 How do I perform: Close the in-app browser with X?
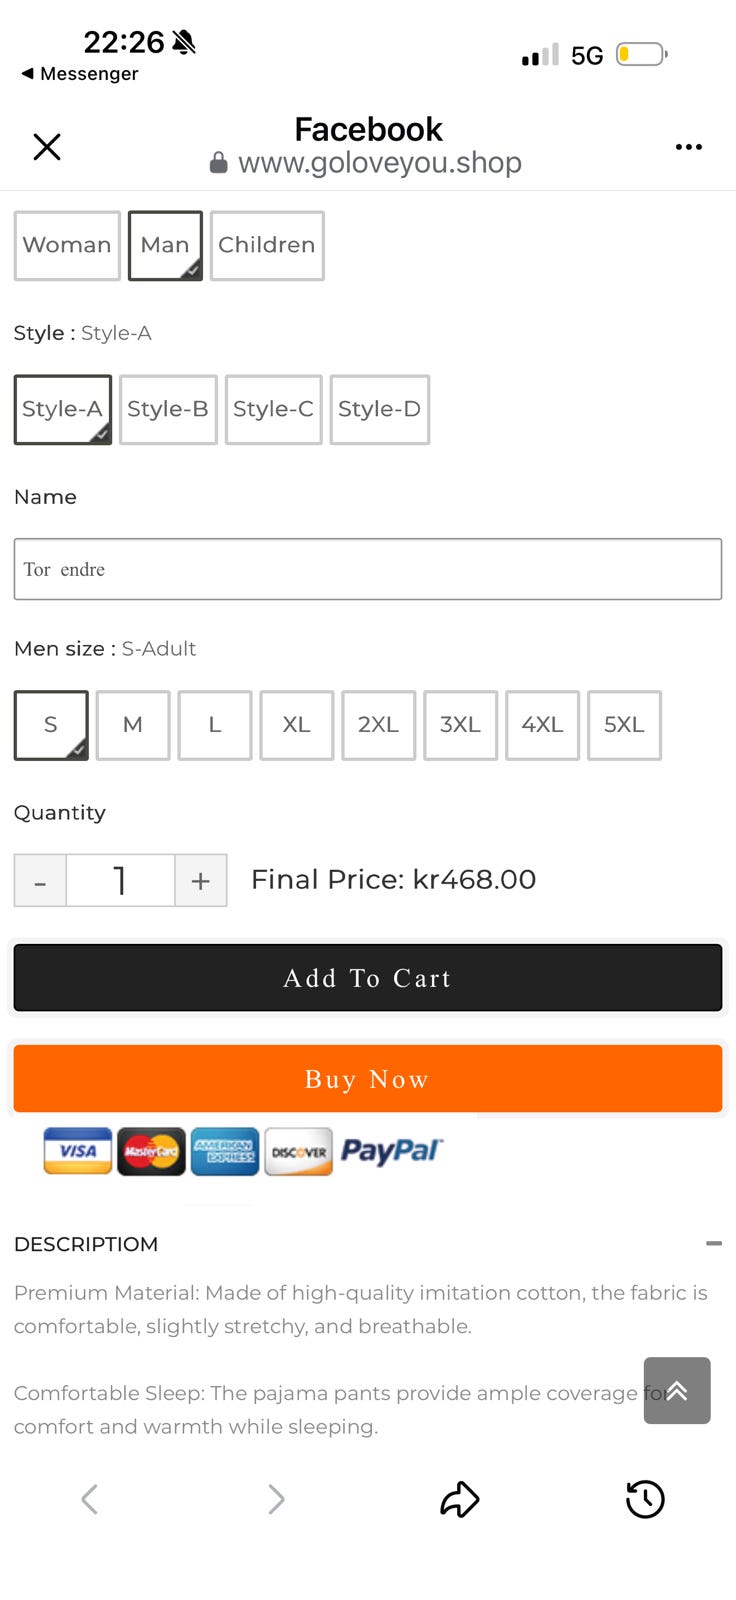47,147
